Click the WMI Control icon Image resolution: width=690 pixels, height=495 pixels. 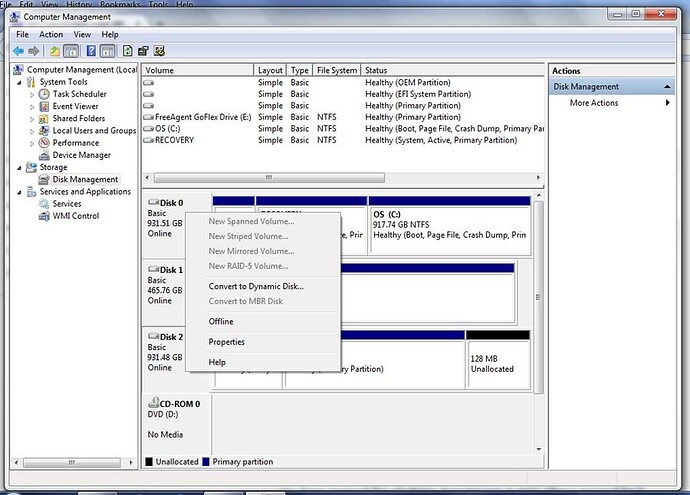[44, 216]
